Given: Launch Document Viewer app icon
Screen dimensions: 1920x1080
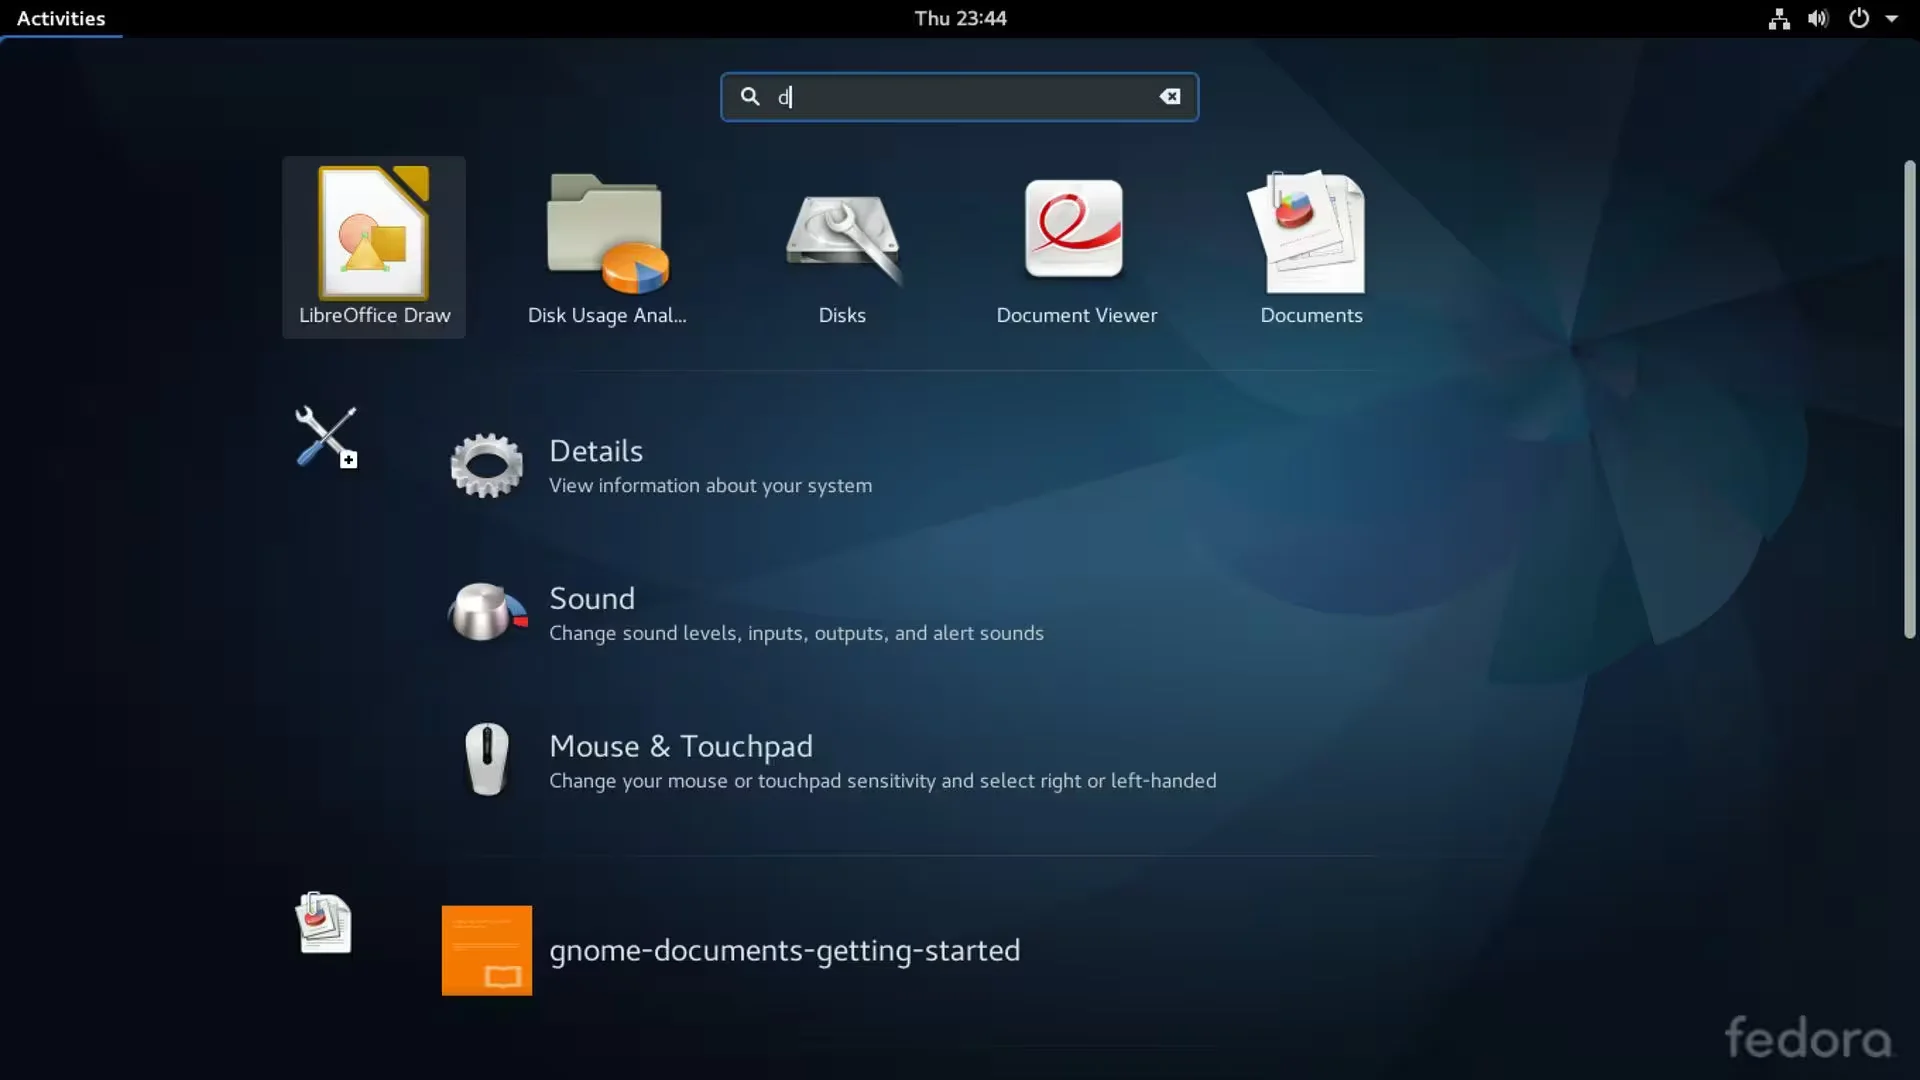Looking at the screenshot, I should 1075,229.
